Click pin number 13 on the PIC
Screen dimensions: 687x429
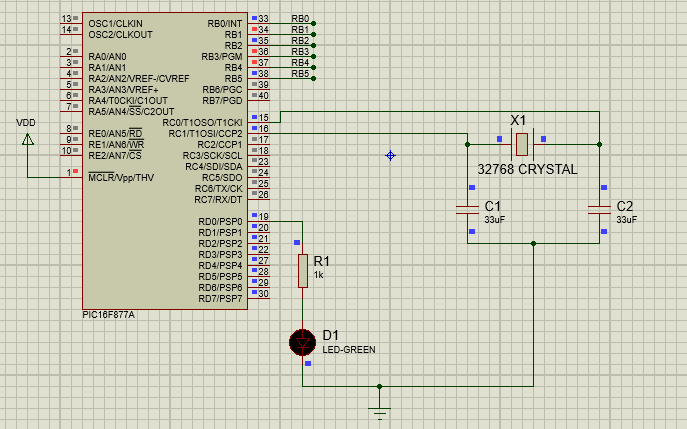point(66,18)
